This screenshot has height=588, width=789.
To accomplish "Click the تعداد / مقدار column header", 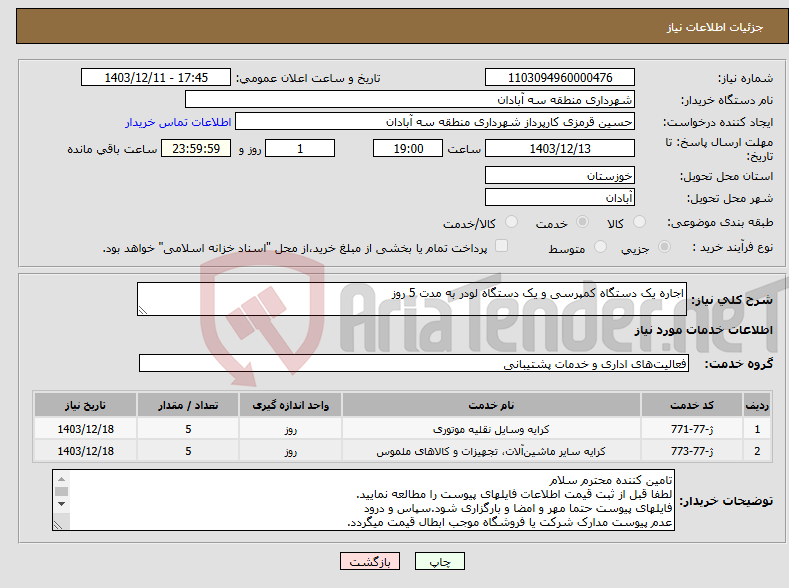I will (x=188, y=405).
